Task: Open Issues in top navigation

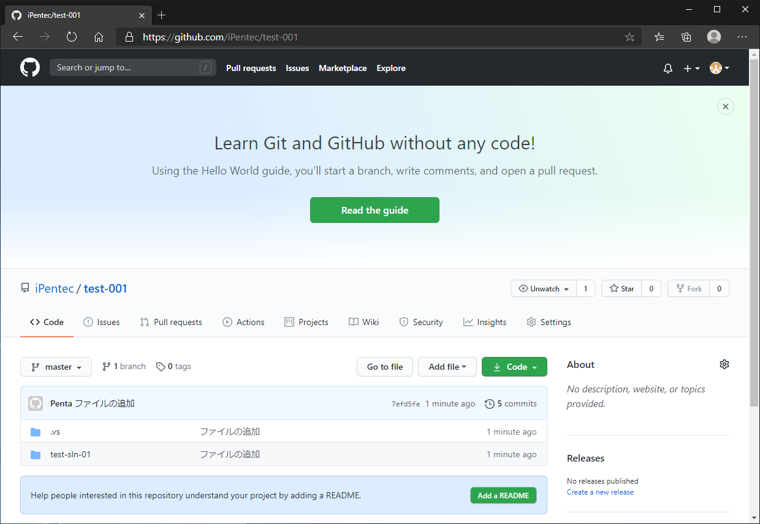Action: pyautogui.click(x=297, y=68)
